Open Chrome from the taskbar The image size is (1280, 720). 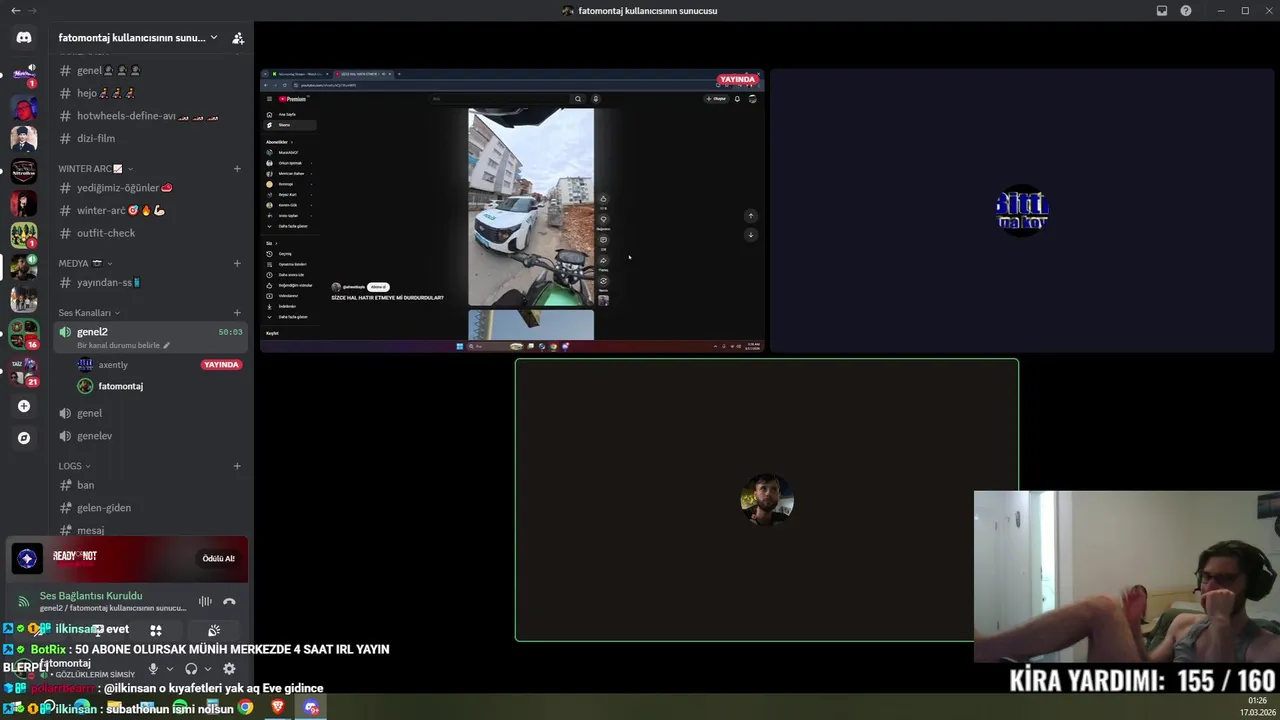(x=246, y=708)
